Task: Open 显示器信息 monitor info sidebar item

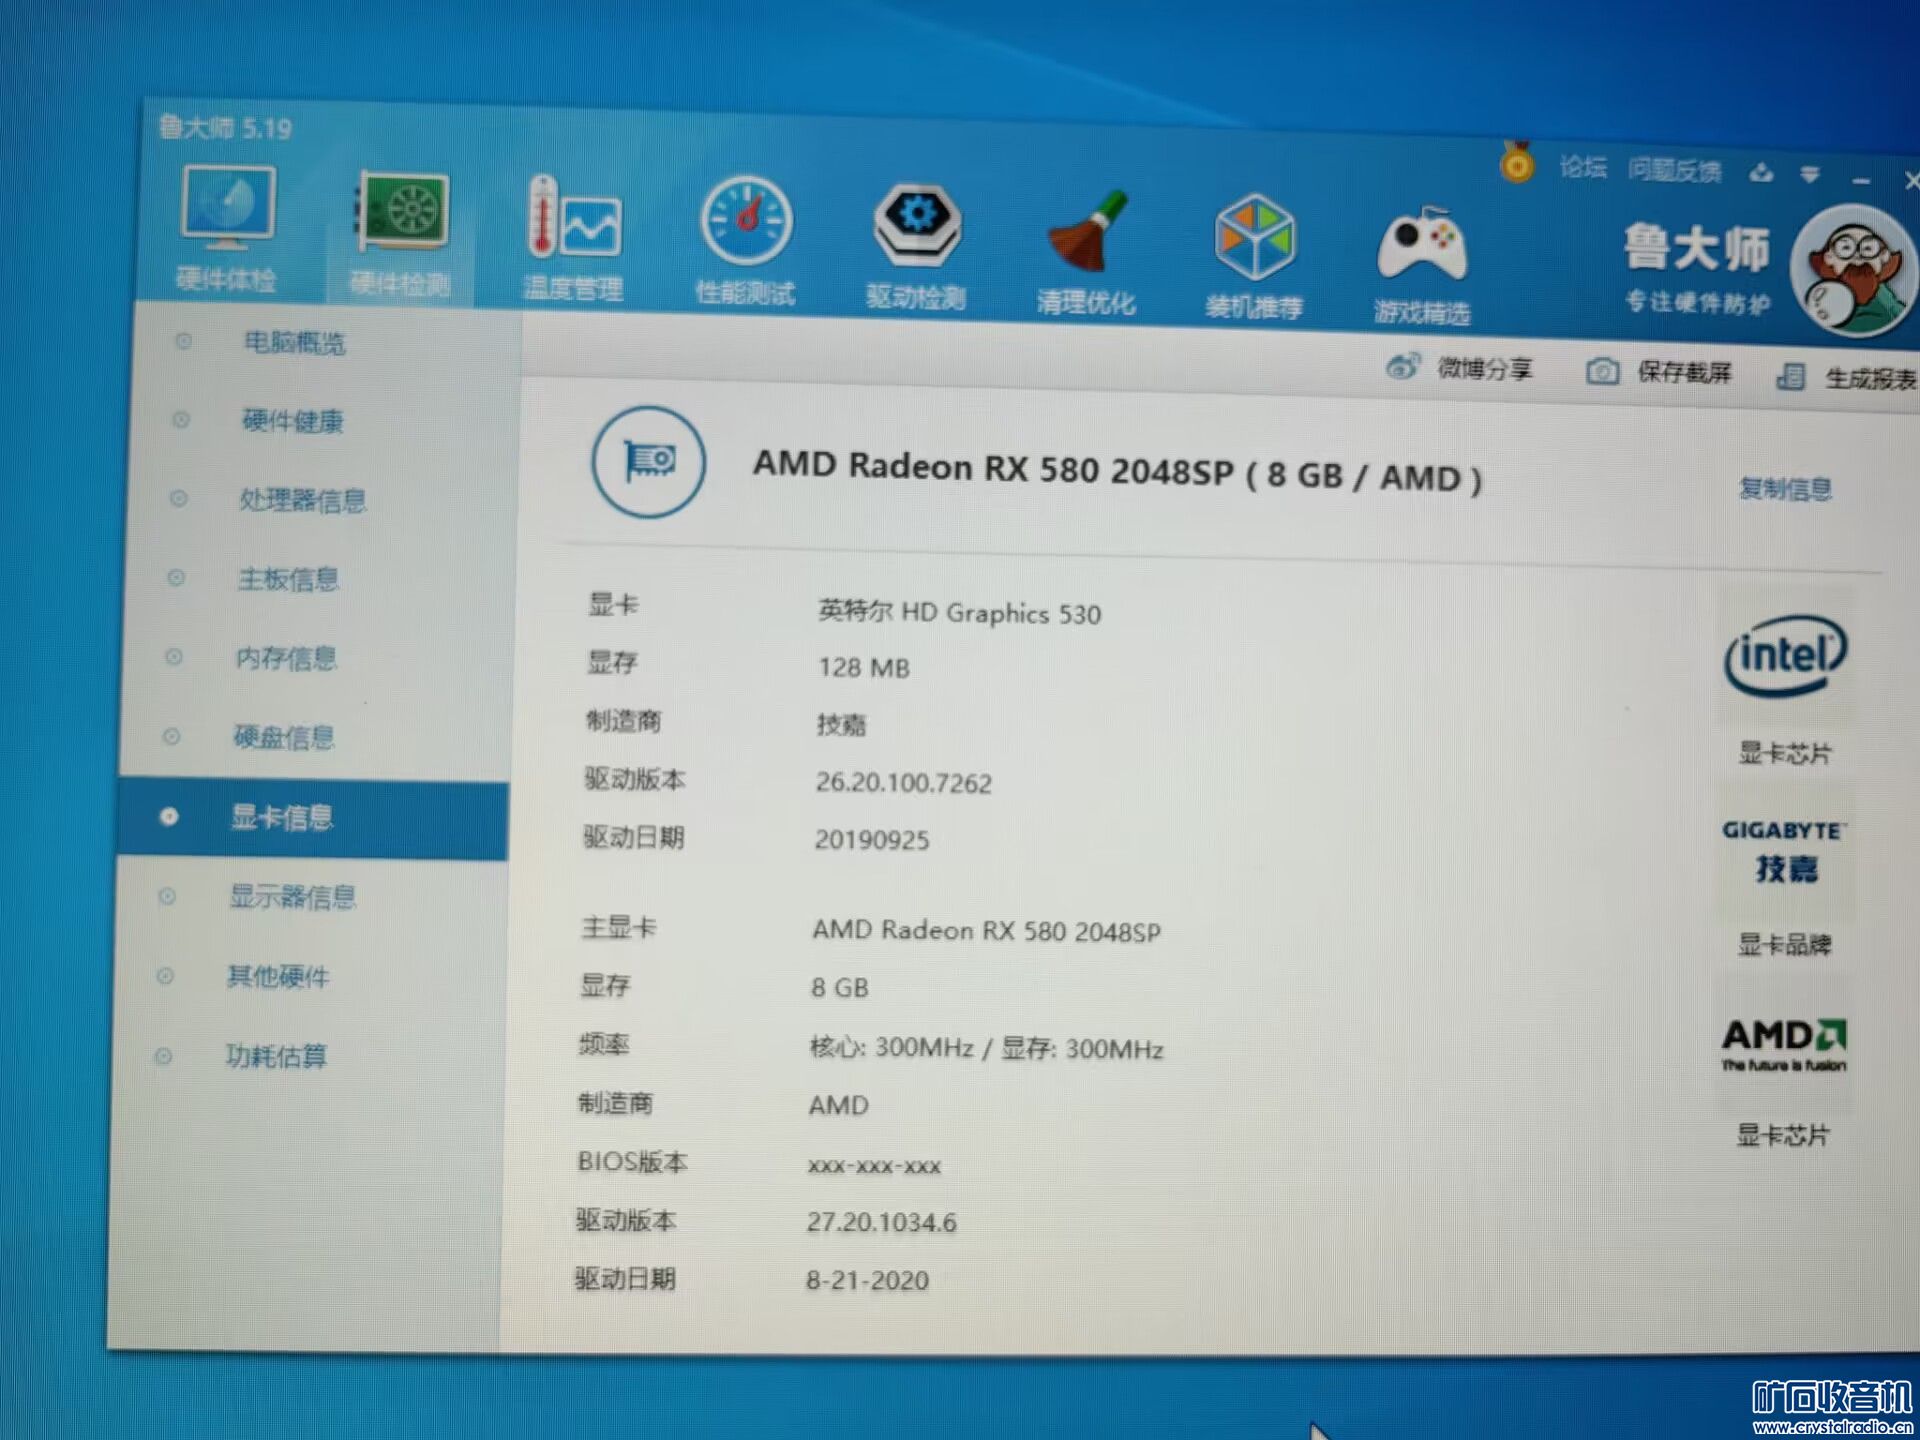Action: click(x=292, y=897)
